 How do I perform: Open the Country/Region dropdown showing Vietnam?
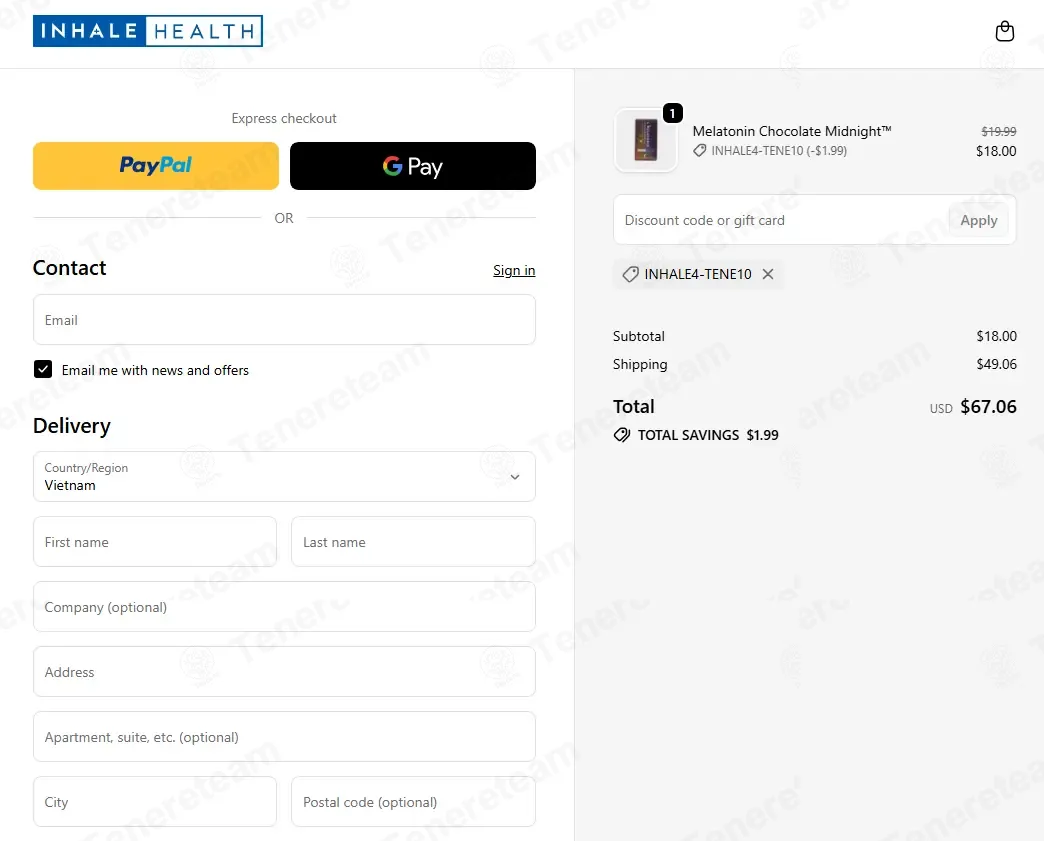pyautogui.click(x=284, y=477)
